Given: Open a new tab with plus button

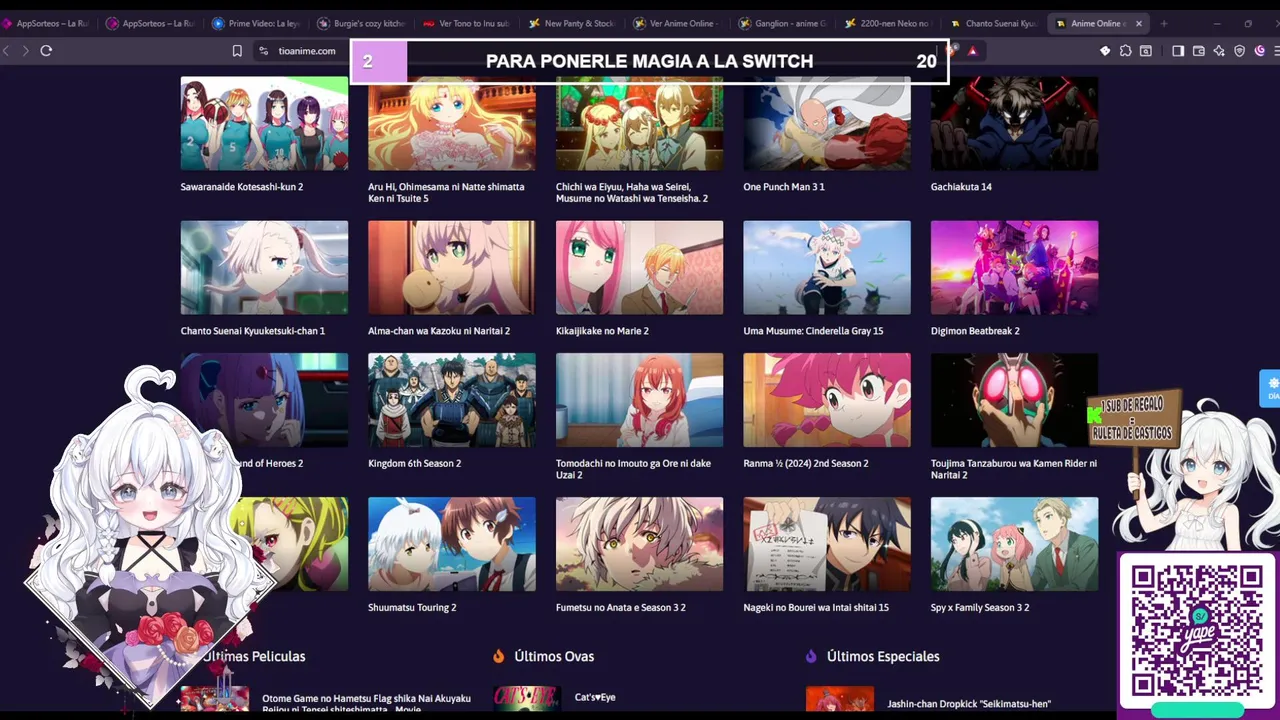Looking at the screenshot, I should [1163, 23].
